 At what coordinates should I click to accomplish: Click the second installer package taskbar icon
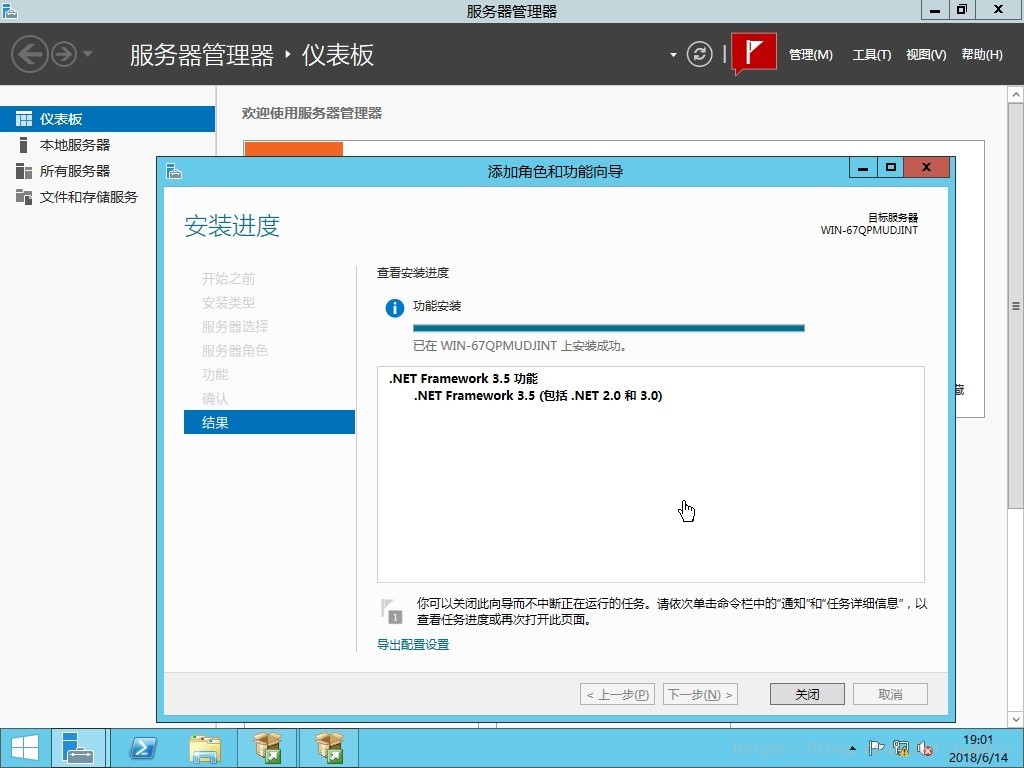(328, 748)
